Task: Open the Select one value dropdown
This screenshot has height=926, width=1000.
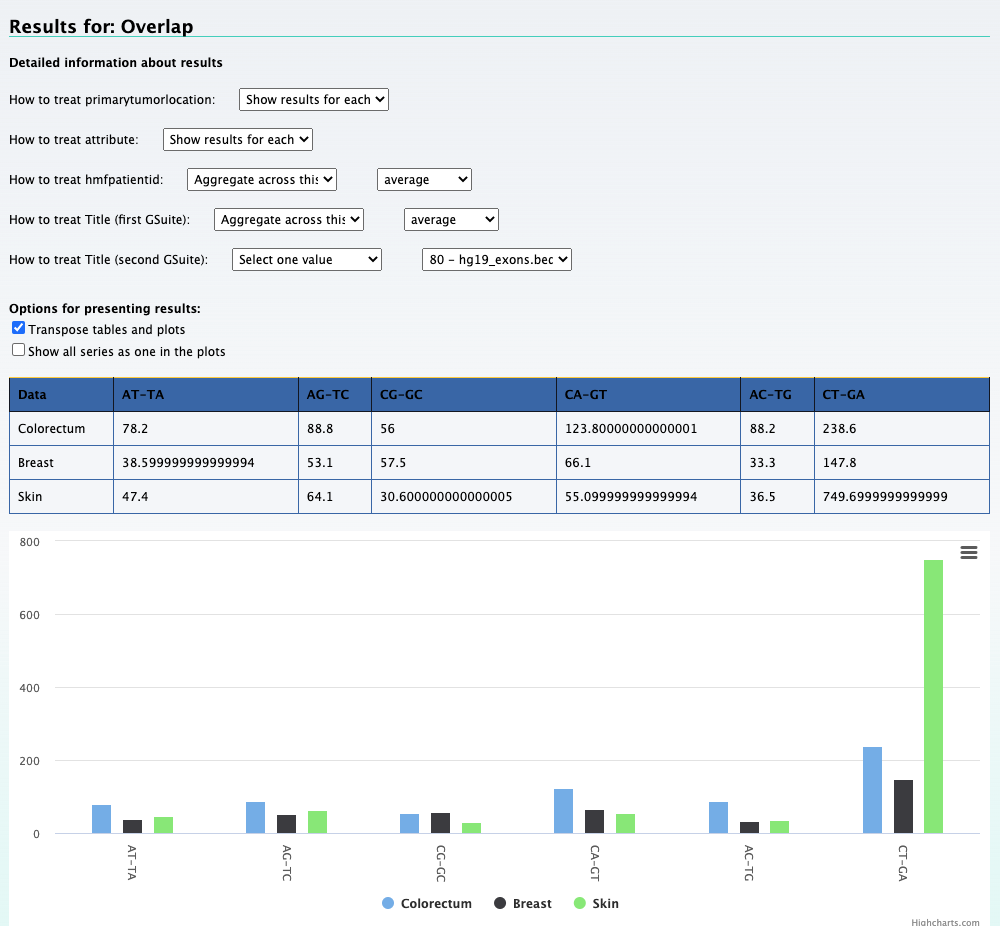Action: click(307, 260)
